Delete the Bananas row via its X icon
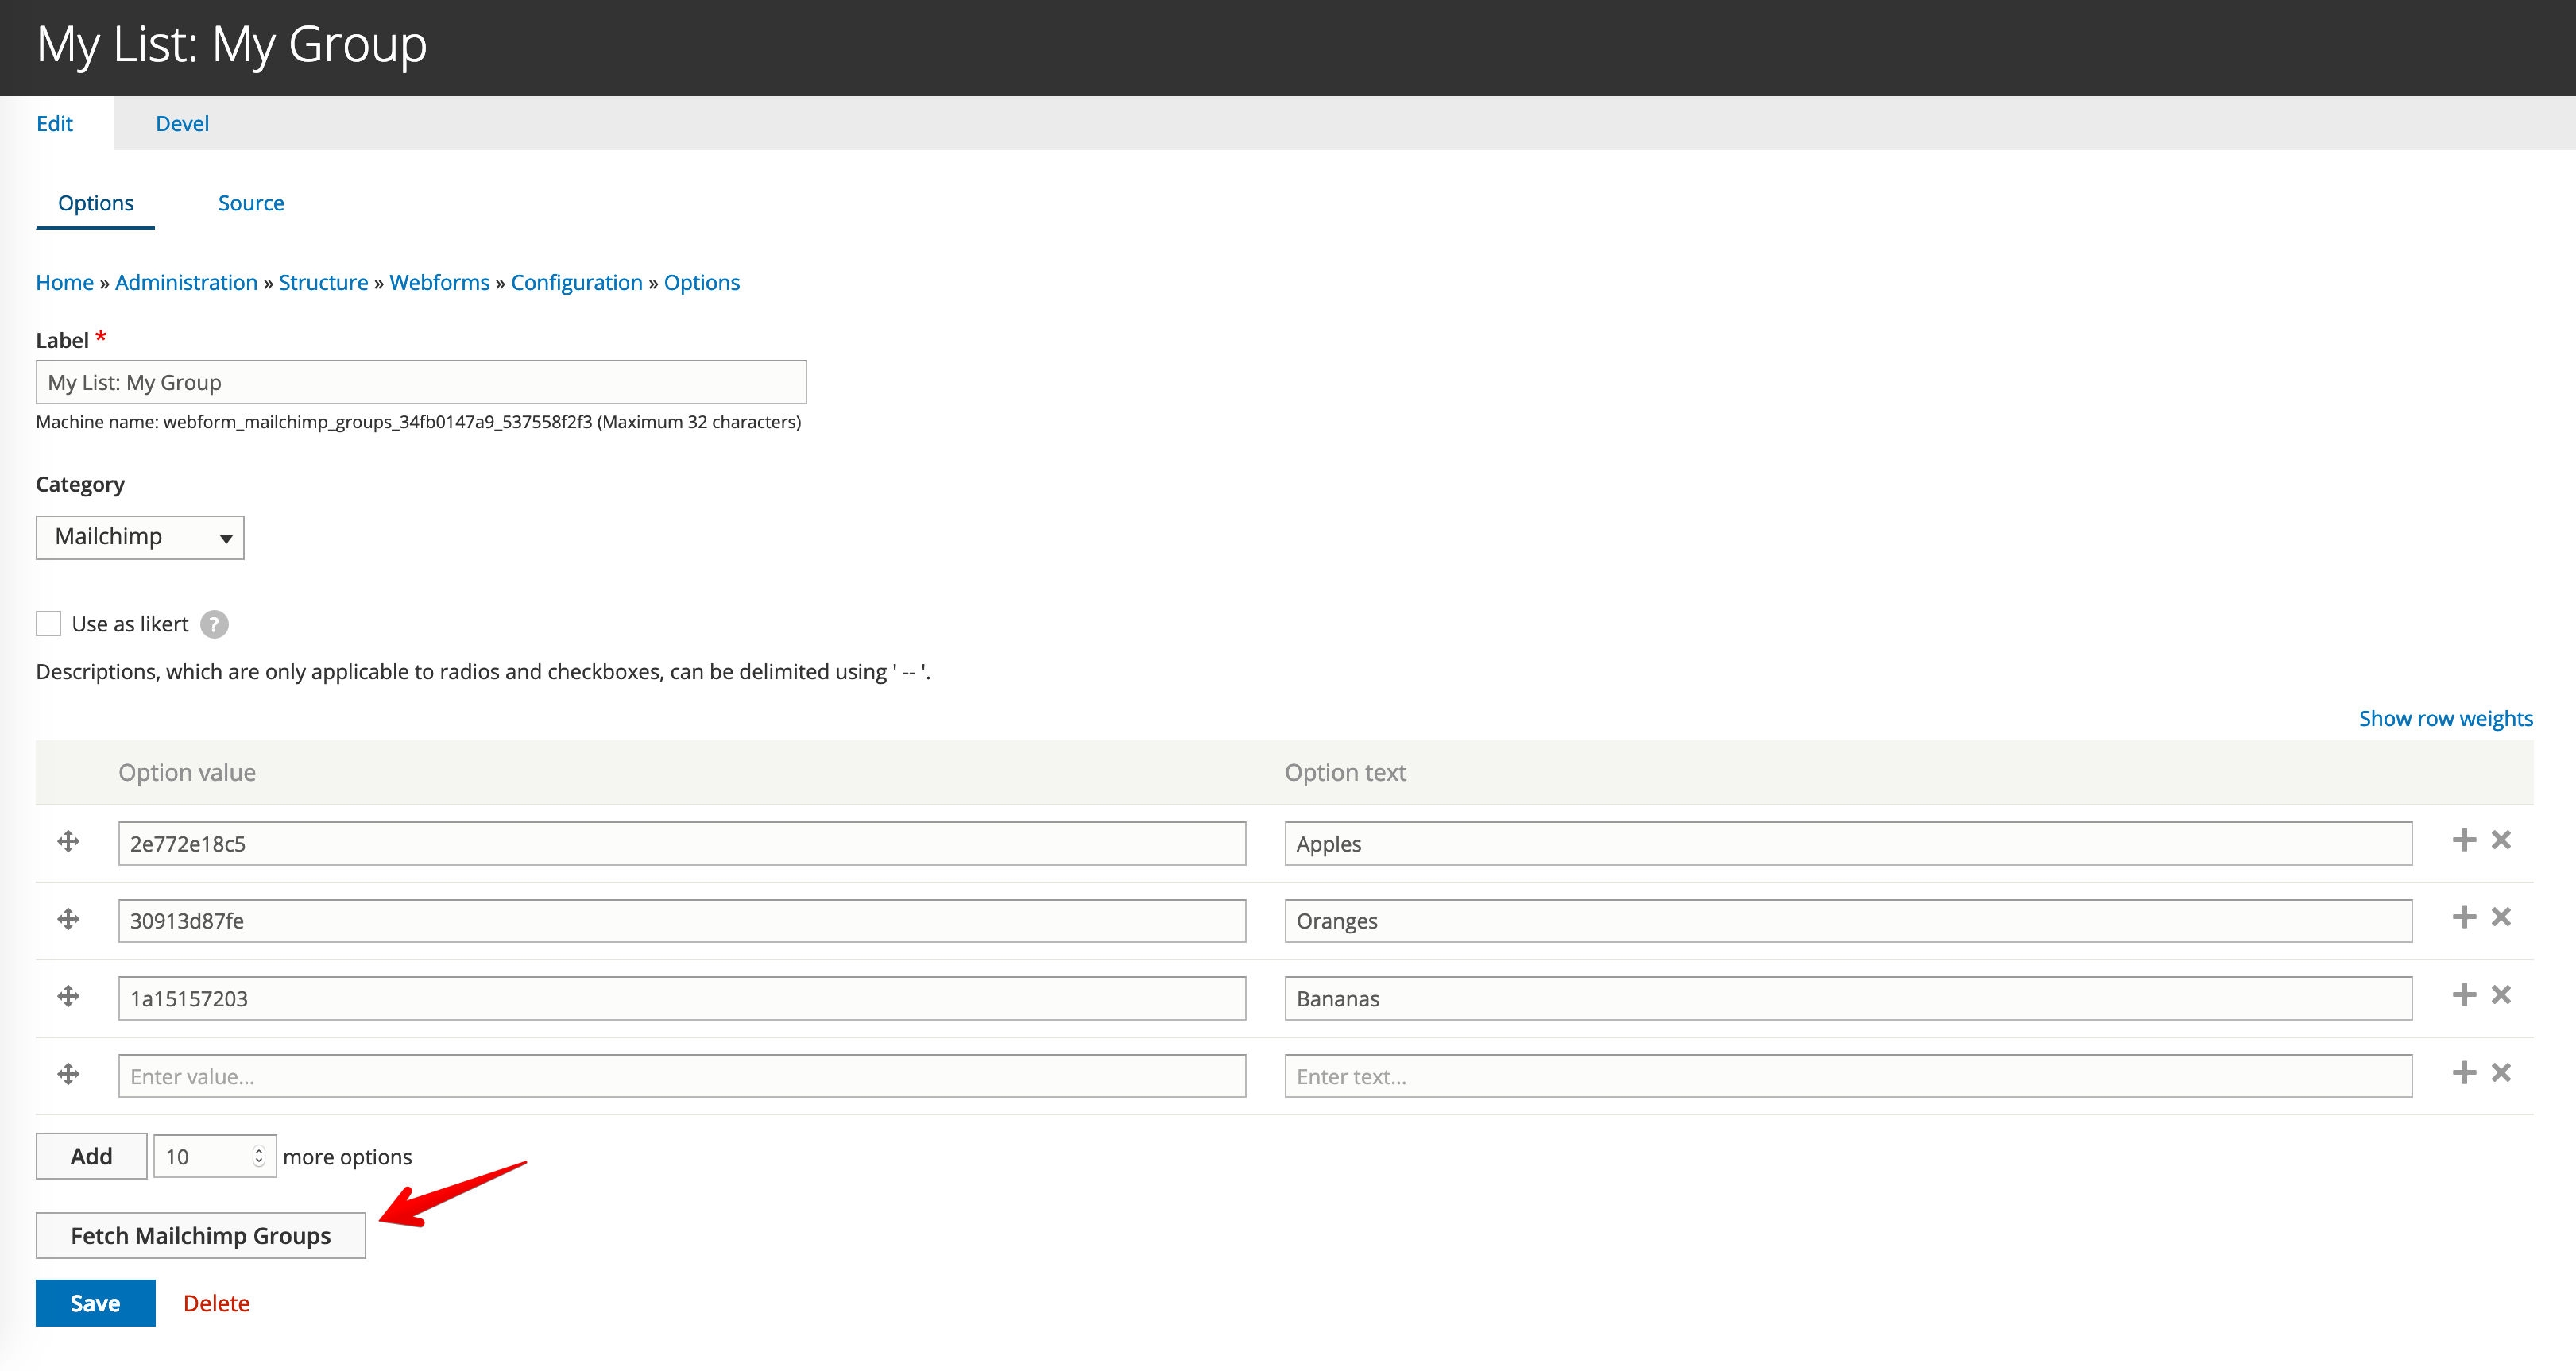This screenshot has width=2576, height=1371. point(2501,995)
